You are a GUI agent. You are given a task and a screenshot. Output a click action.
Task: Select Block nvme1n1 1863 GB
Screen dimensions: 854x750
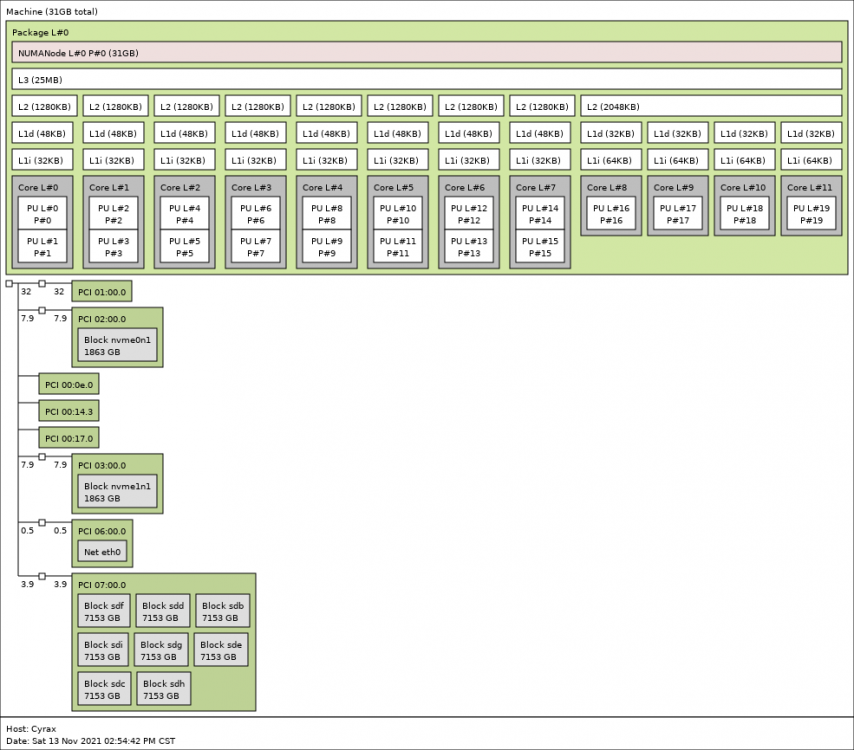[x=117, y=492]
